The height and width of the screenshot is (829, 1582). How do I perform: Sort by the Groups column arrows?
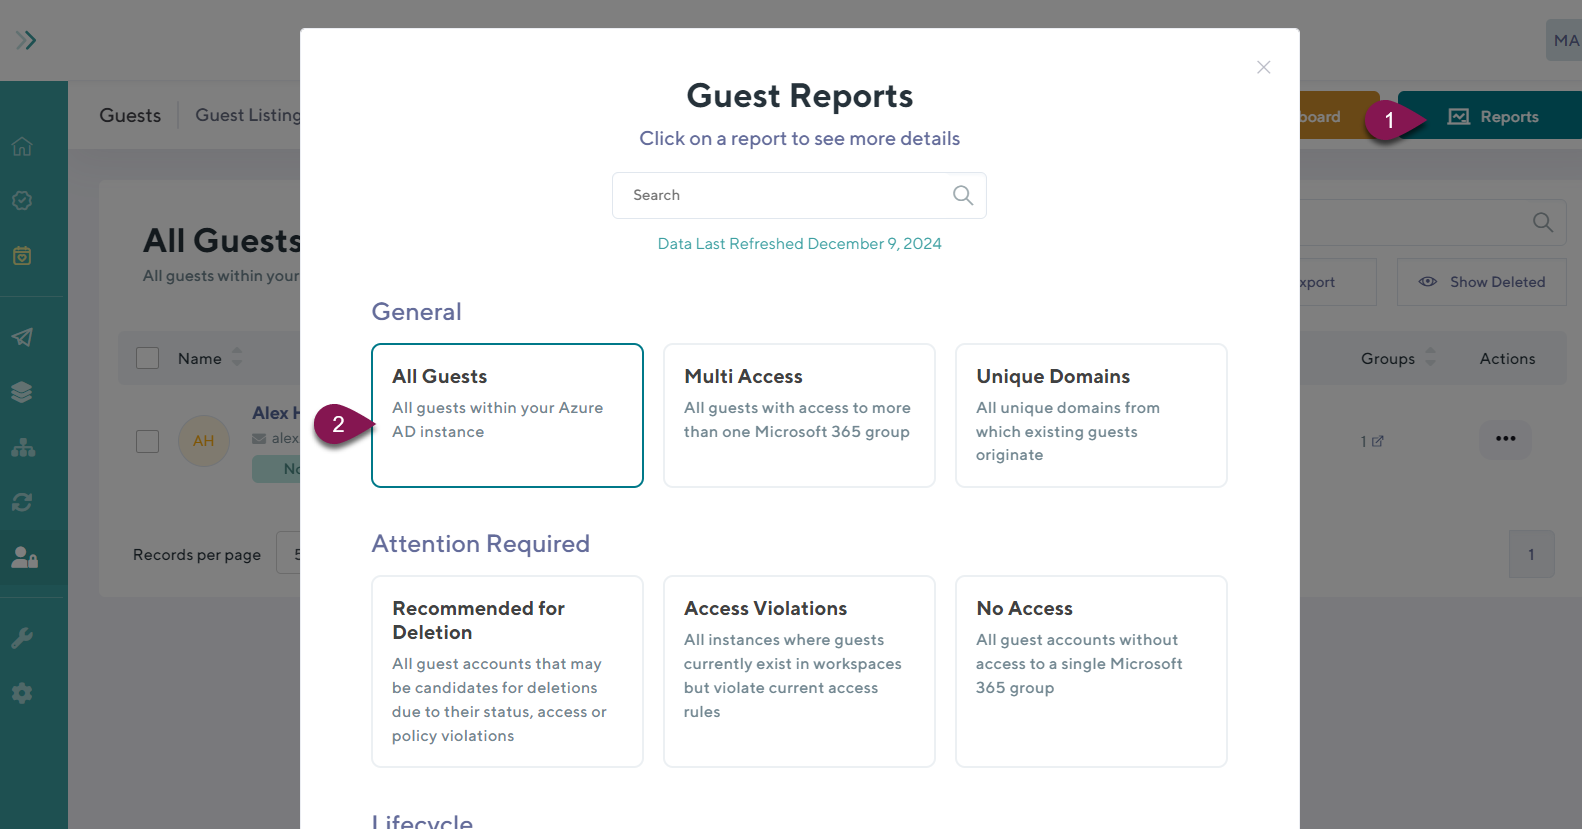pos(1430,358)
